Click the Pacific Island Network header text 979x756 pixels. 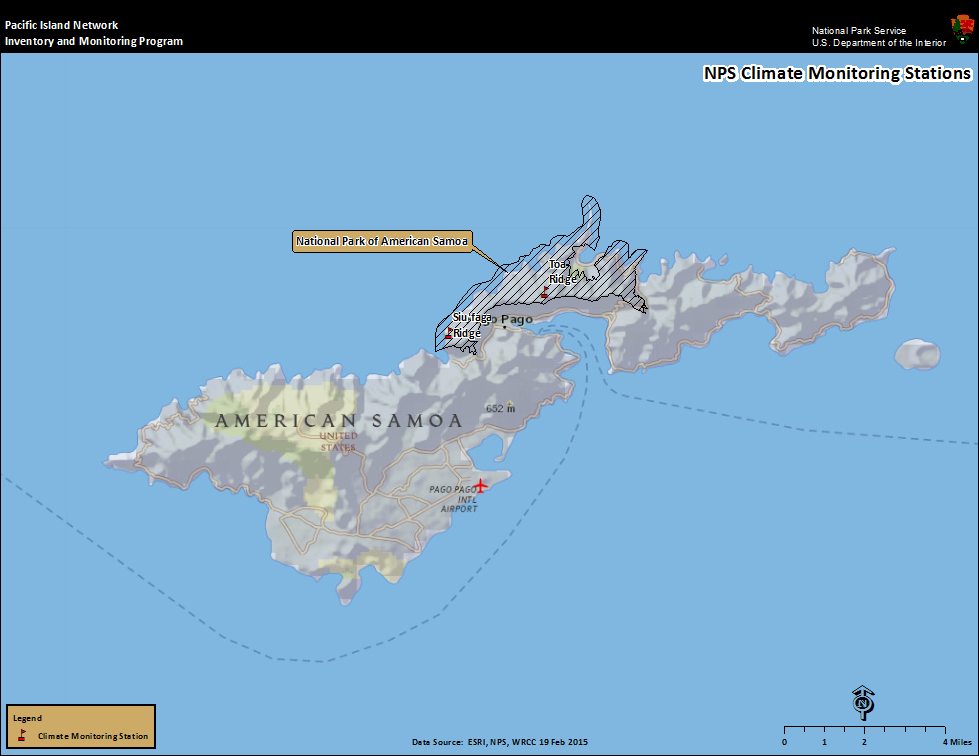[61, 25]
